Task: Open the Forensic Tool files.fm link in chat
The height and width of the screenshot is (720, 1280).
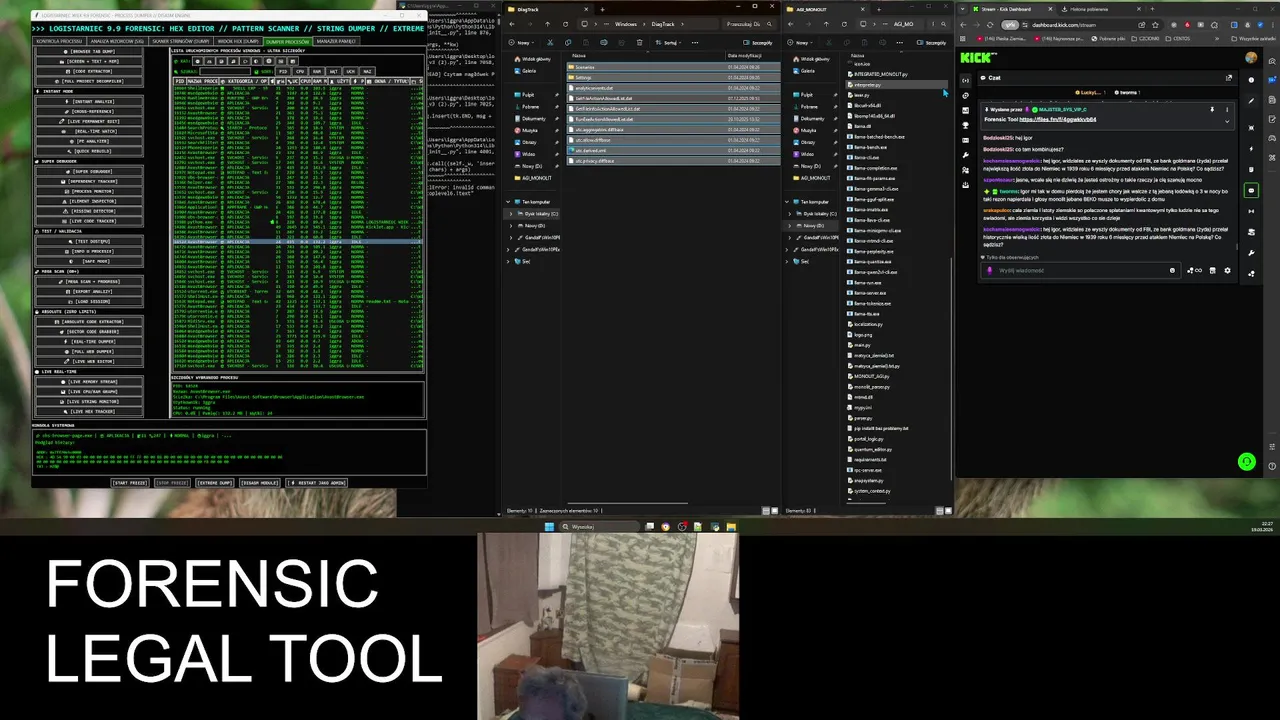Action: pyautogui.click(x=1057, y=119)
